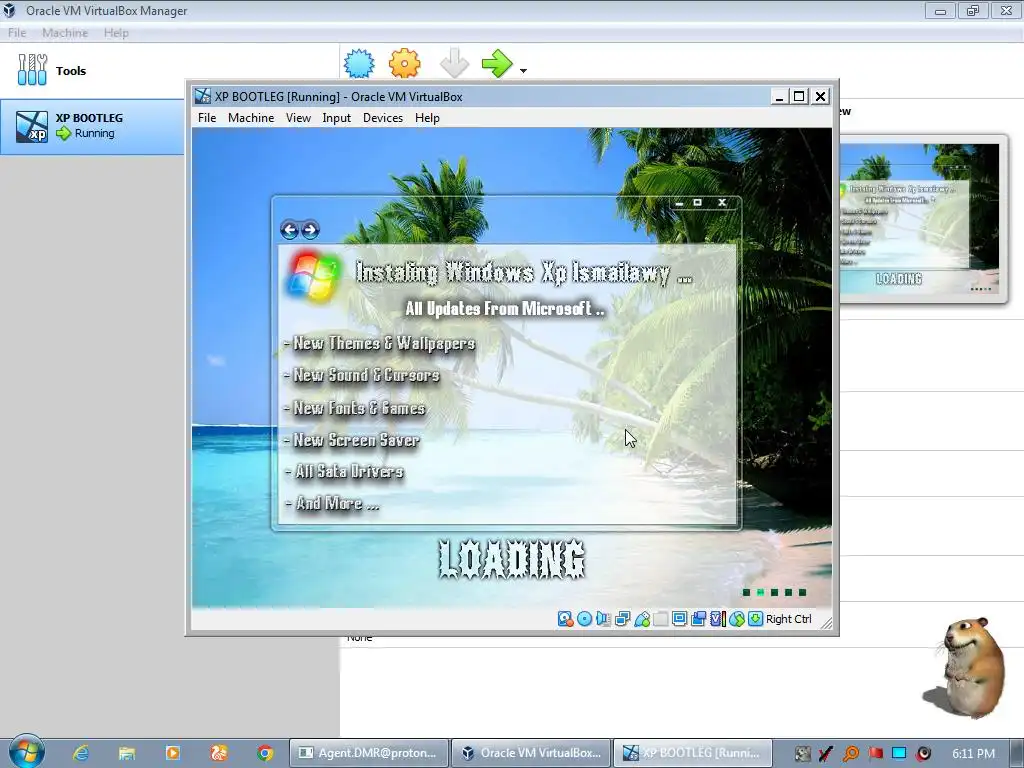Click the hard disk activity status bar icon
1024x768 pixels.
click(566, 618)
